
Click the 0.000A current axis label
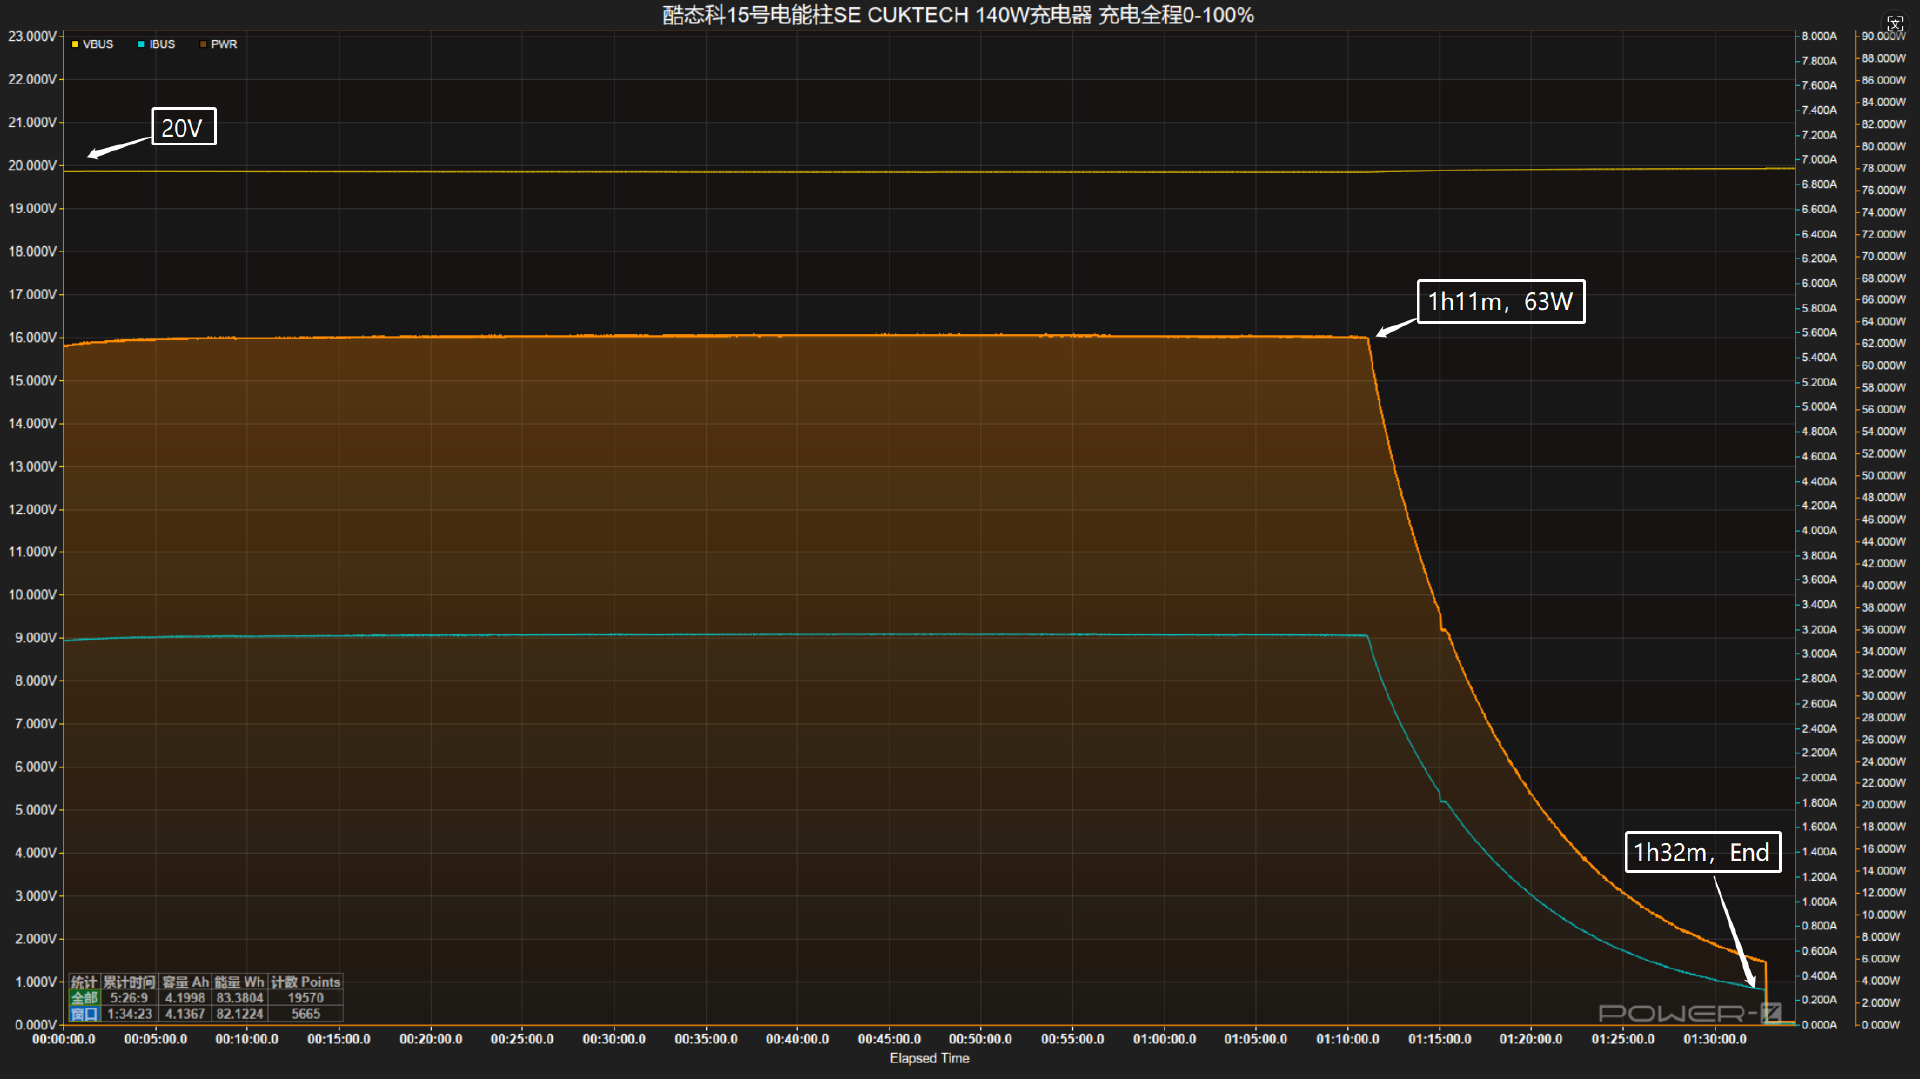(1819, 1025)
